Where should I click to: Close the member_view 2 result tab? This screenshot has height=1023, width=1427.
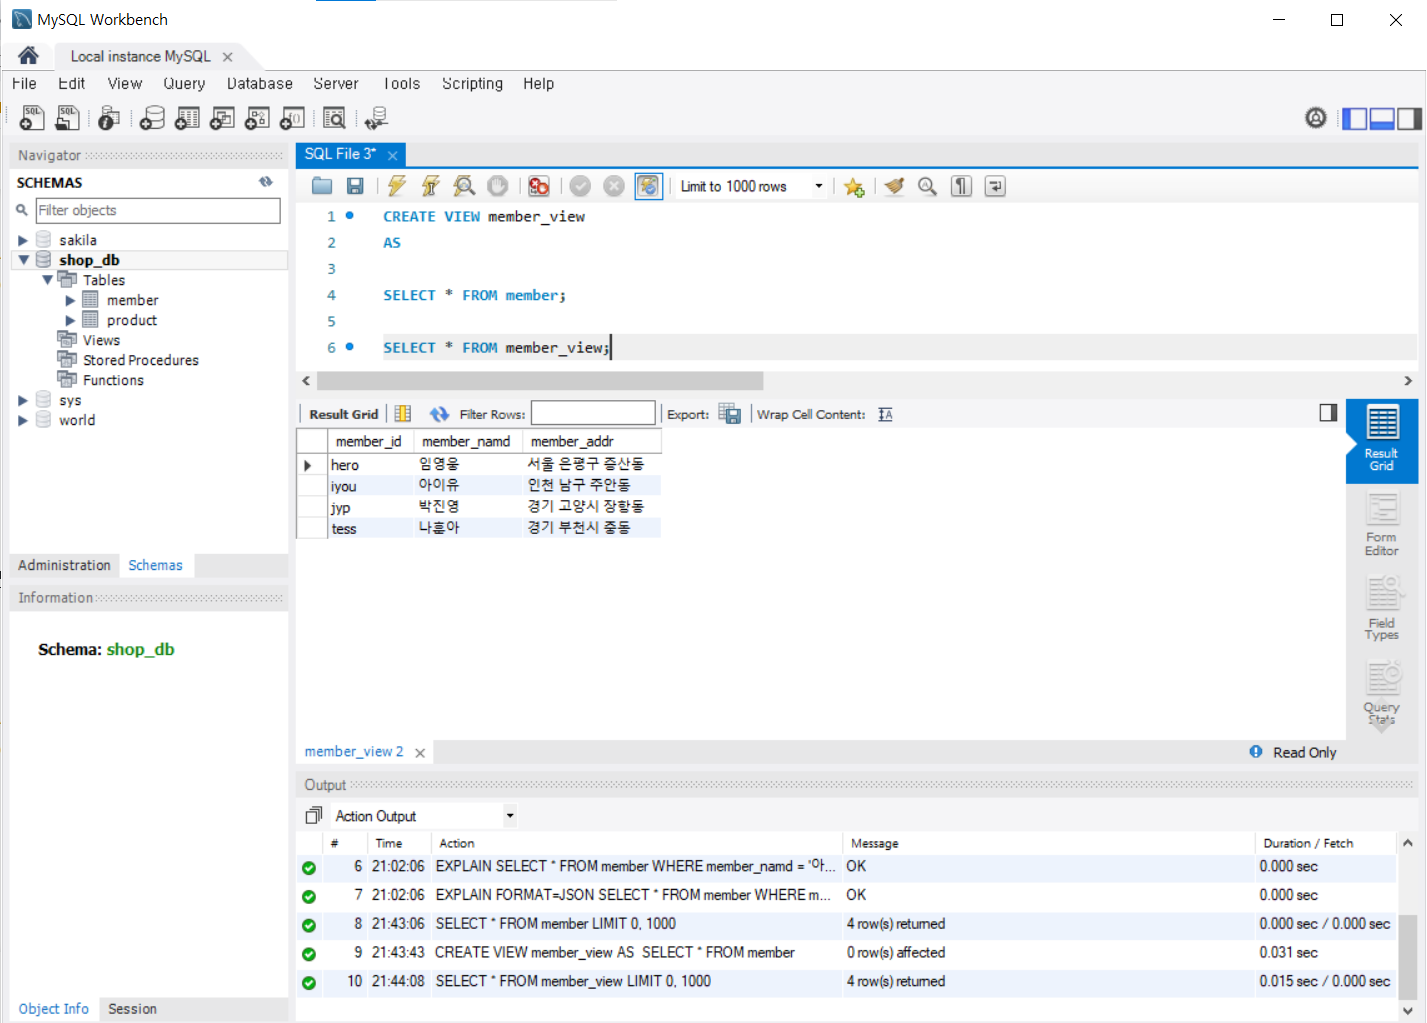pyautogui.click(x=420, y=753)
